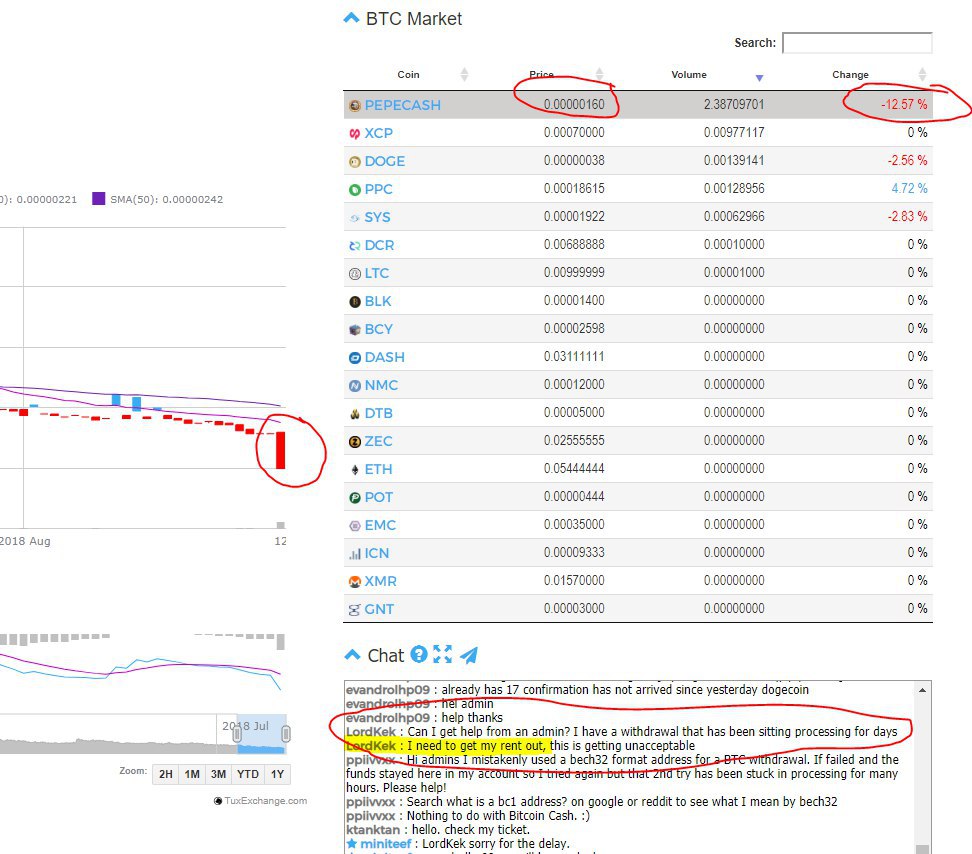972x854 pixels.
Task: Focus the market Search field
Action: 857,43
